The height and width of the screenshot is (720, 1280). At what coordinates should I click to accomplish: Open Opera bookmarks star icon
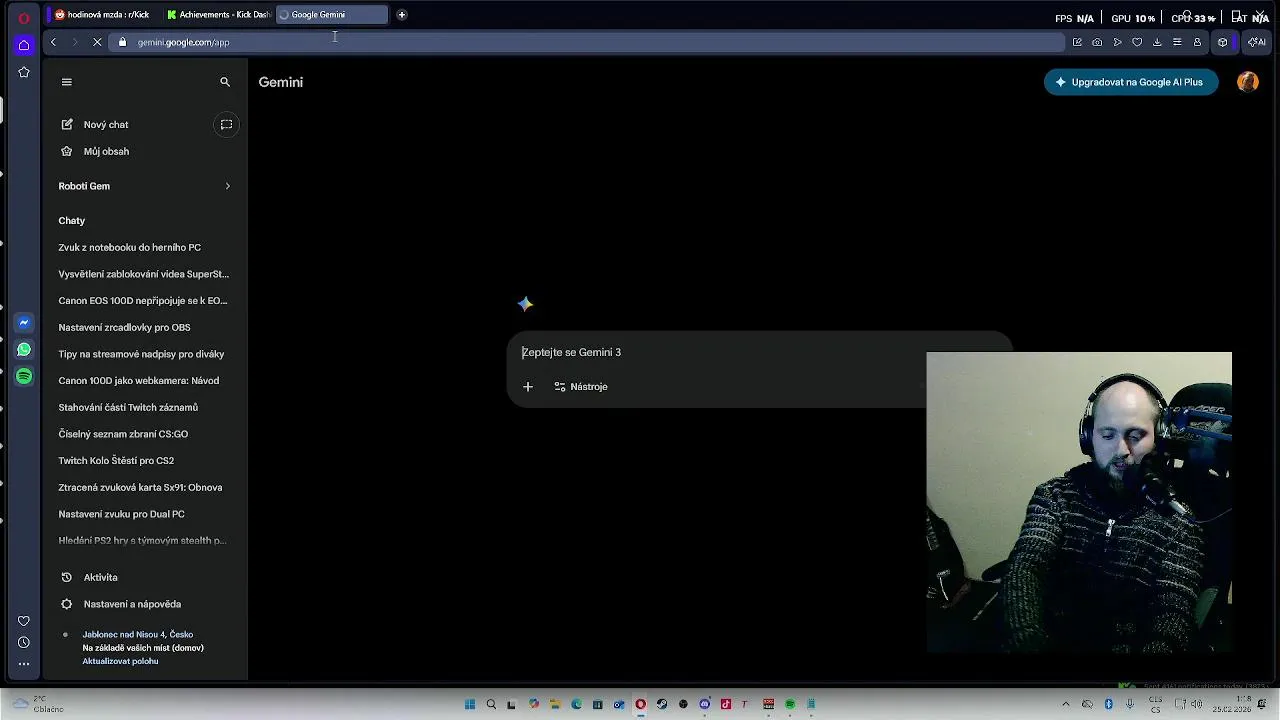click(x=24, y=72)
